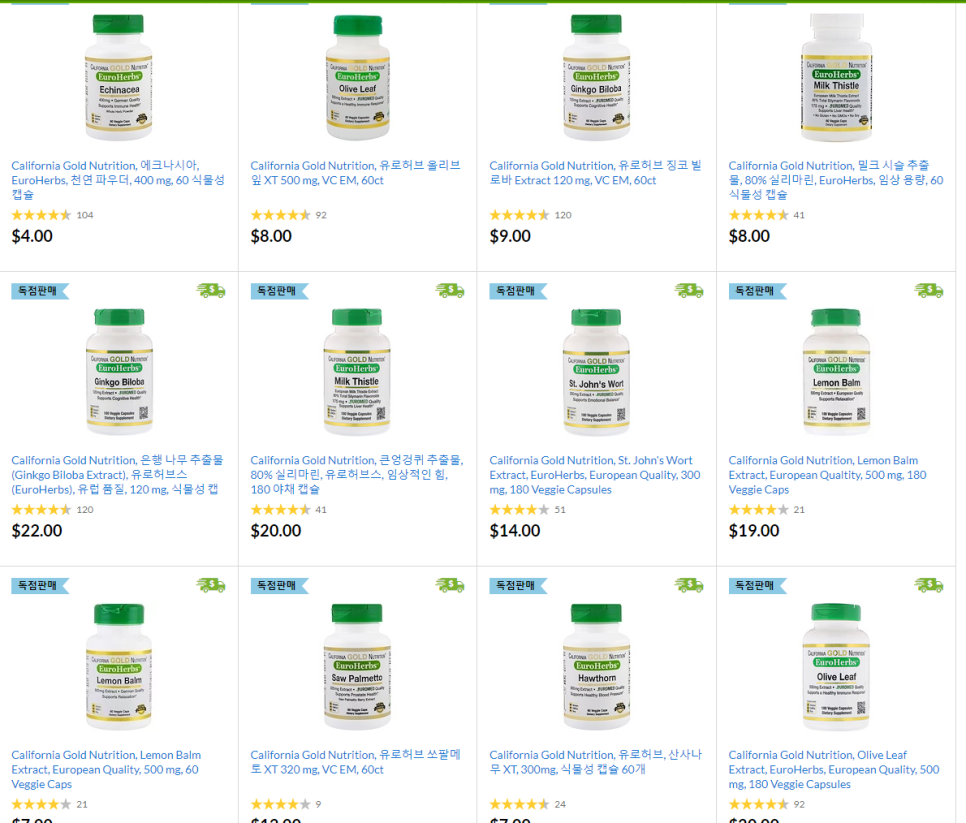Open the Saw Palmetto bottle image
This screenshot has height=823, width=966.
tap(357, 667)
